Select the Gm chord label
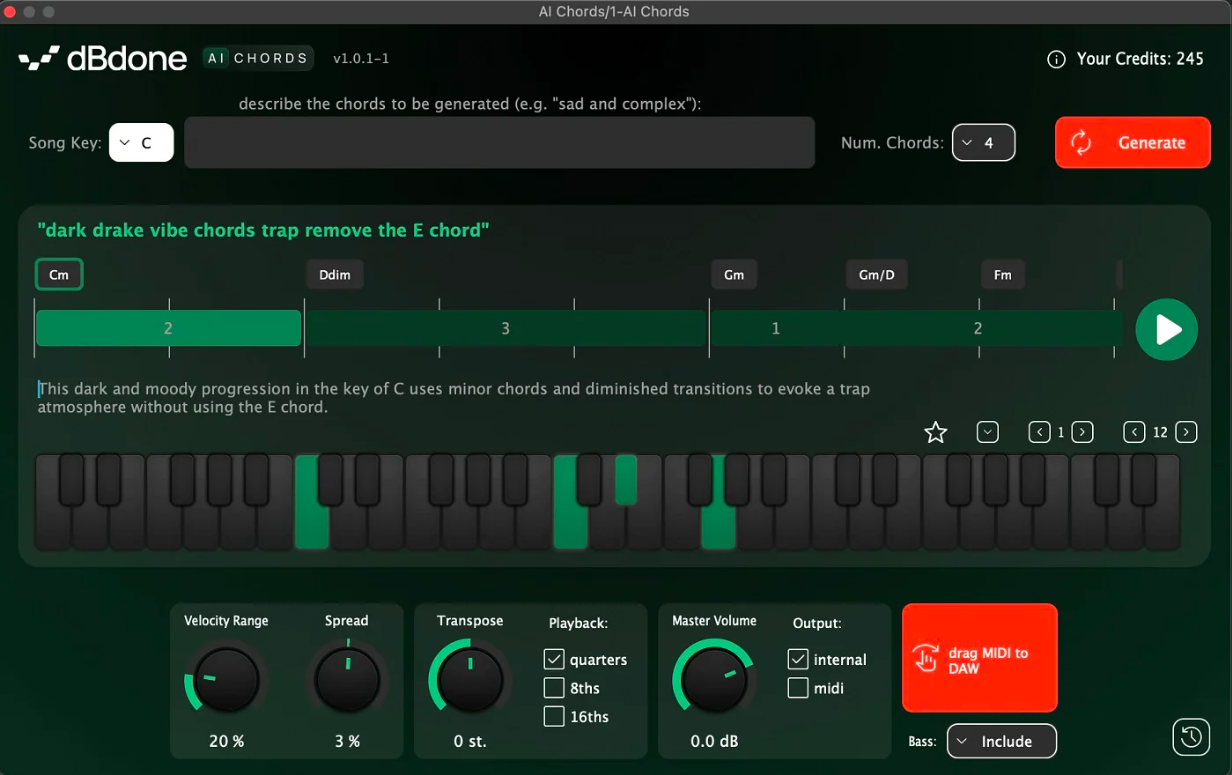 (734, 274)
